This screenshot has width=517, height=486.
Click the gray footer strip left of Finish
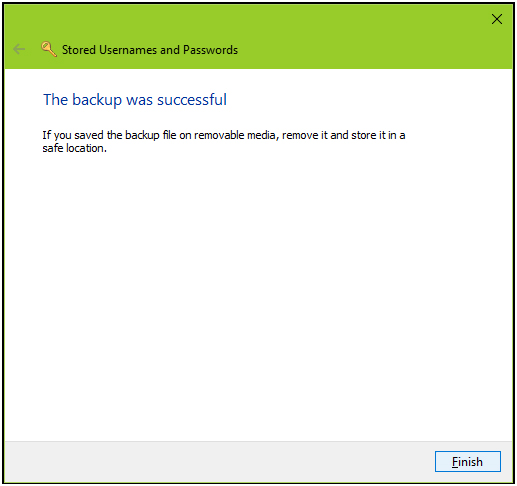tap(217, 462)
